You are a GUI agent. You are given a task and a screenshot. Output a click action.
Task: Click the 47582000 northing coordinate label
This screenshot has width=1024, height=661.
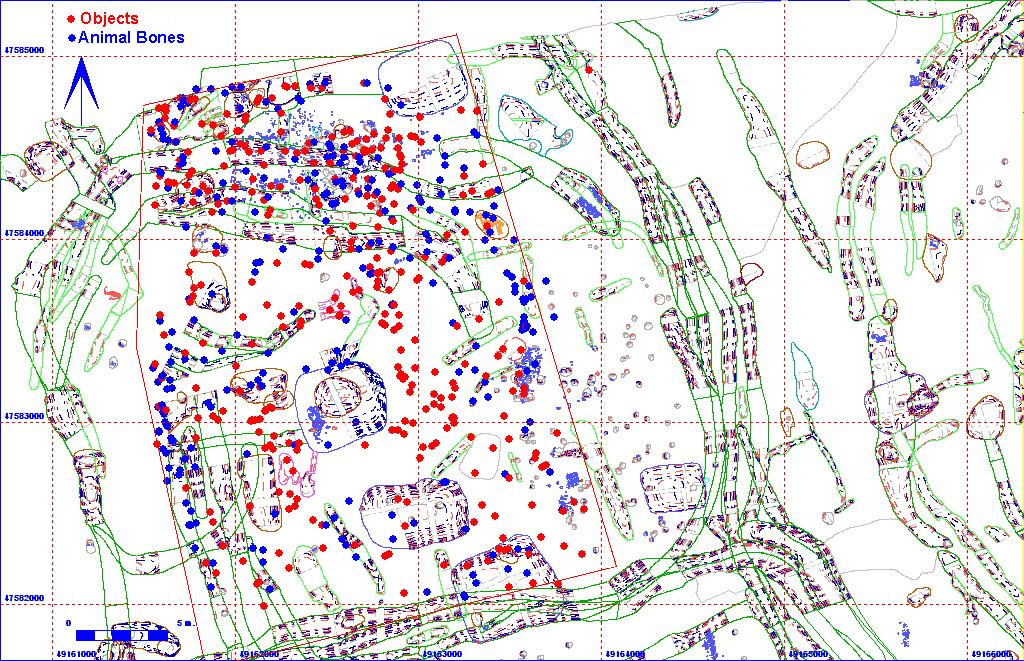[x=26, y=599]
